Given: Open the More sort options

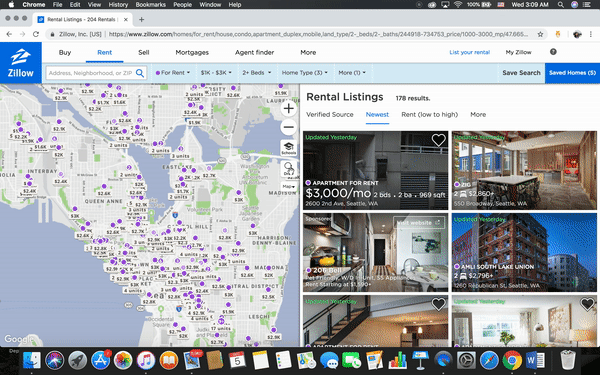Looking at the screenshot, I should [x=478, y=114].
